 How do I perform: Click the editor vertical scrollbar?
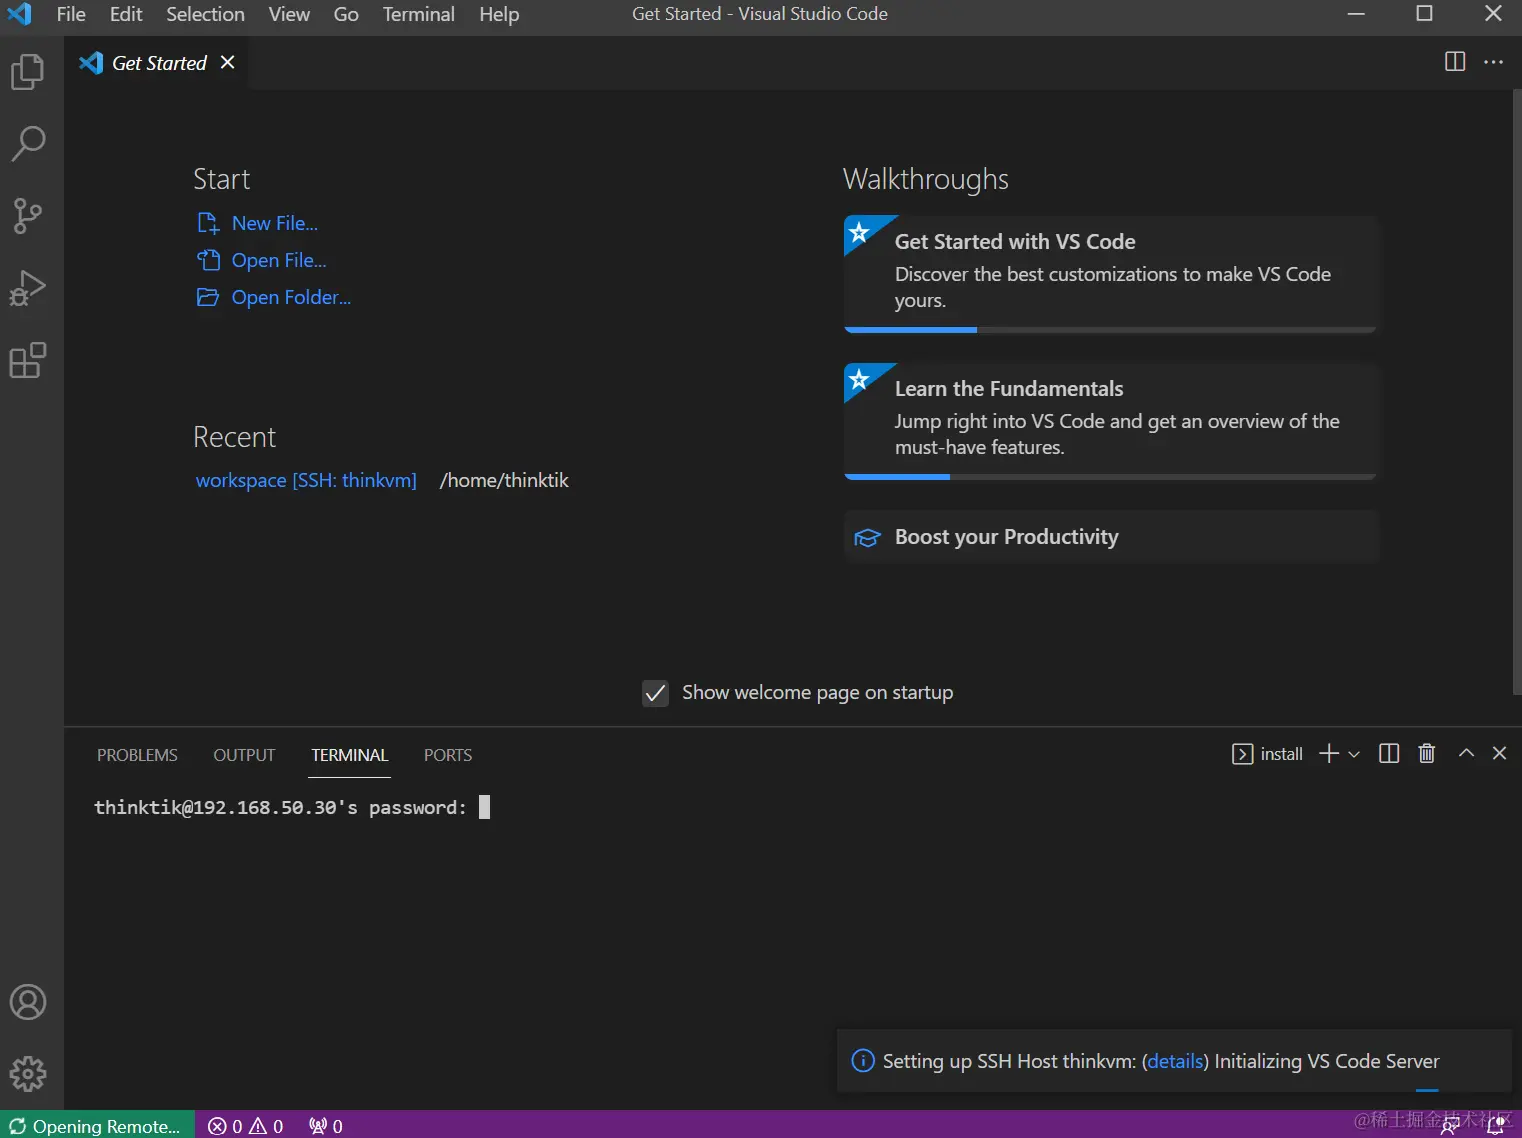click(x=1516, y=392)
